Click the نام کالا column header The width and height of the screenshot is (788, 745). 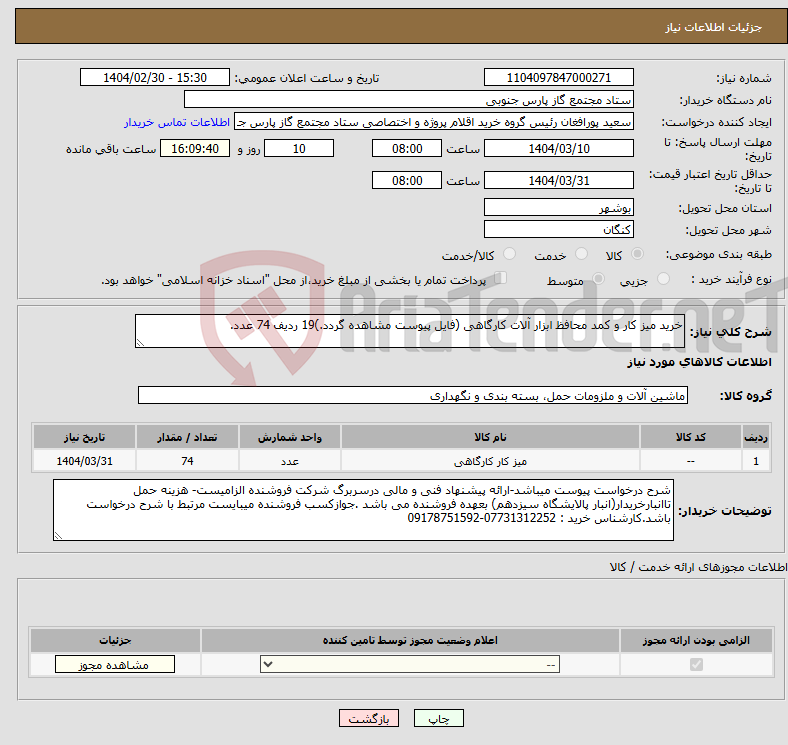click(x=490, y=437)
